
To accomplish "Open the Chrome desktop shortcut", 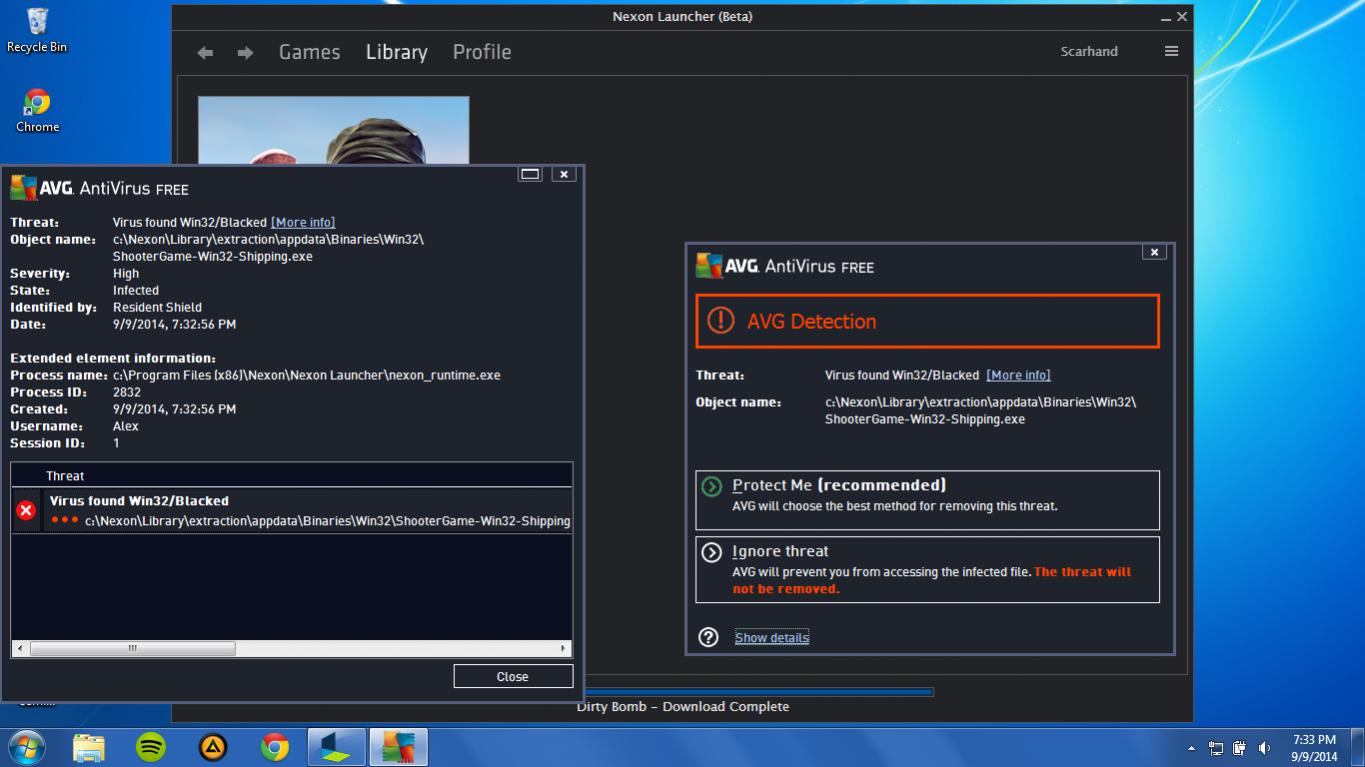I will pyautogui.click(x=37, y=110).
